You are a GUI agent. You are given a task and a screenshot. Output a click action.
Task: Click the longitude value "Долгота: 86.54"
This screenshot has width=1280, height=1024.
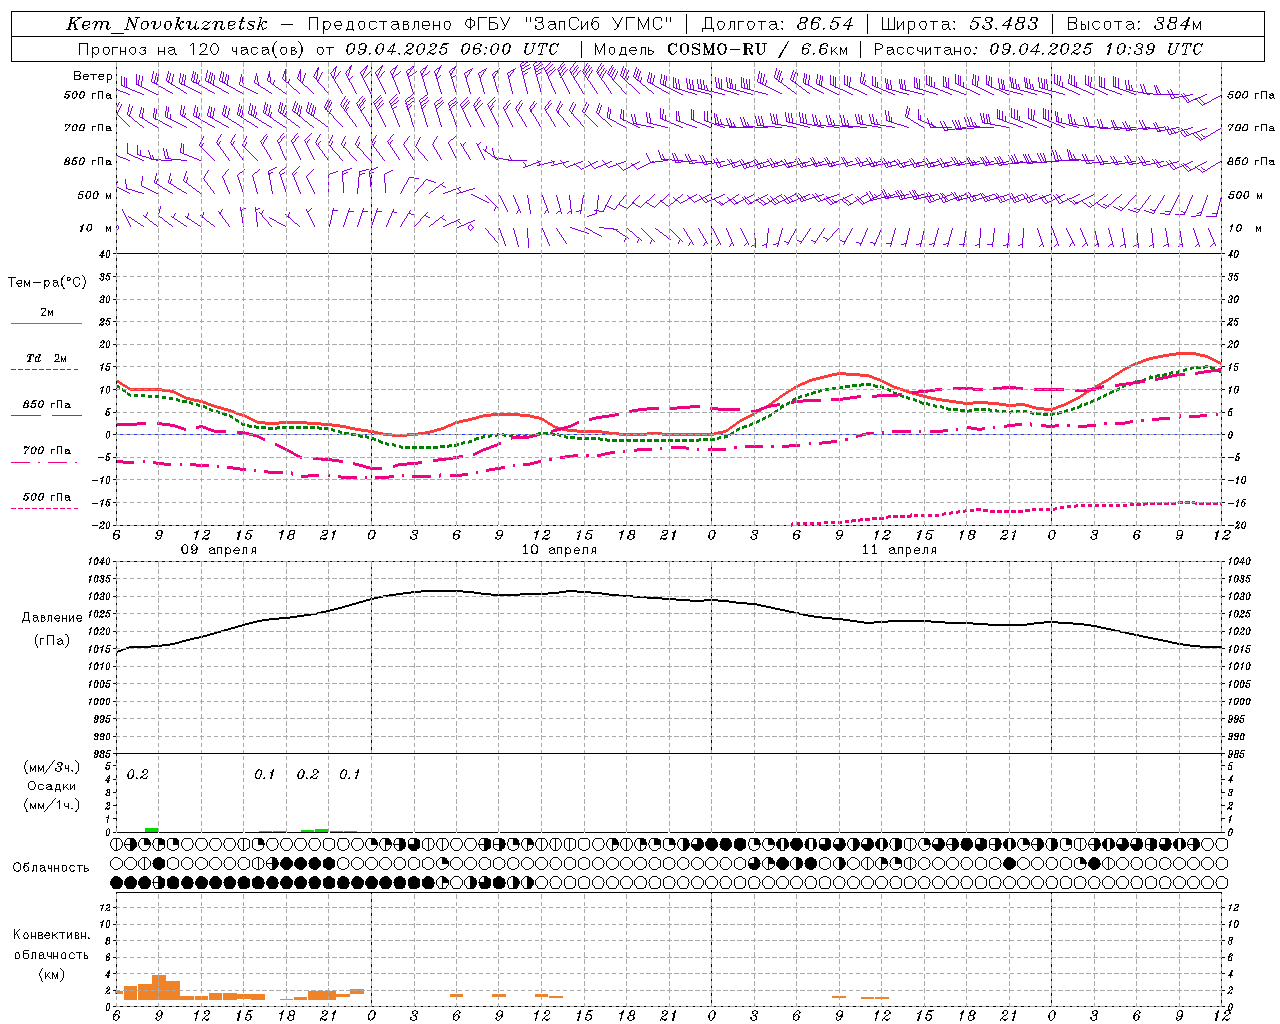point(777,24)
